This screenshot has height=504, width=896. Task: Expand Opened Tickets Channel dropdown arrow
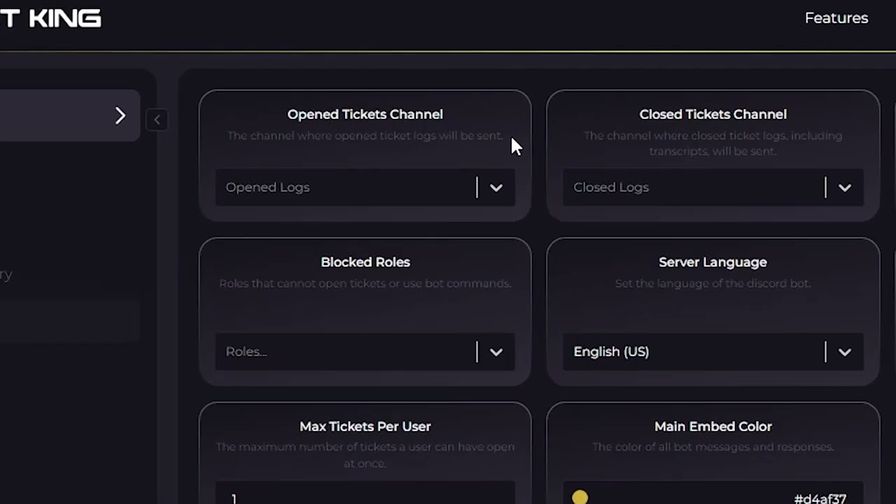point(496,187)
